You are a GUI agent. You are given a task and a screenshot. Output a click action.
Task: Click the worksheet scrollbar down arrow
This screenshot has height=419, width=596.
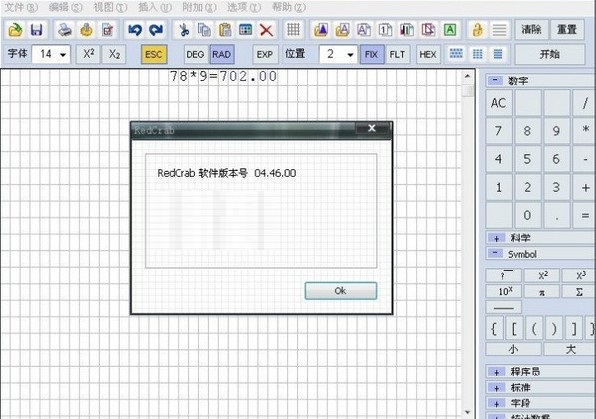[468, 412]
